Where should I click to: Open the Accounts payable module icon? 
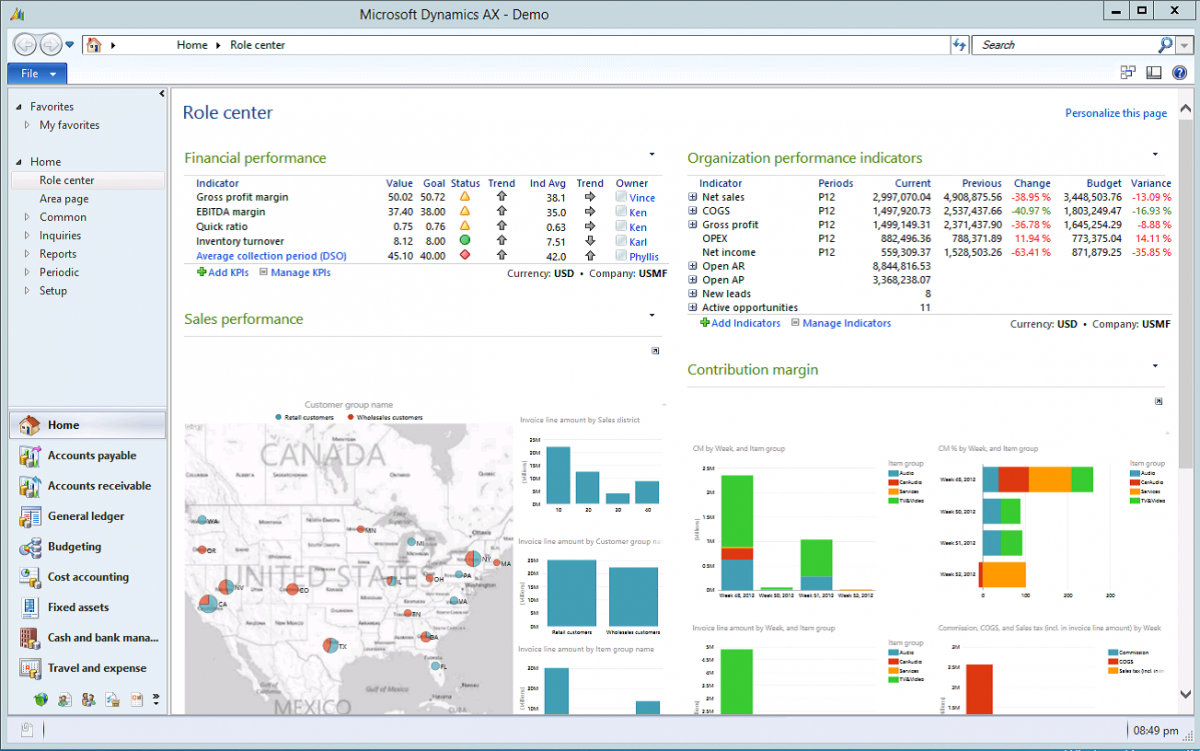(x=30, y=456)
